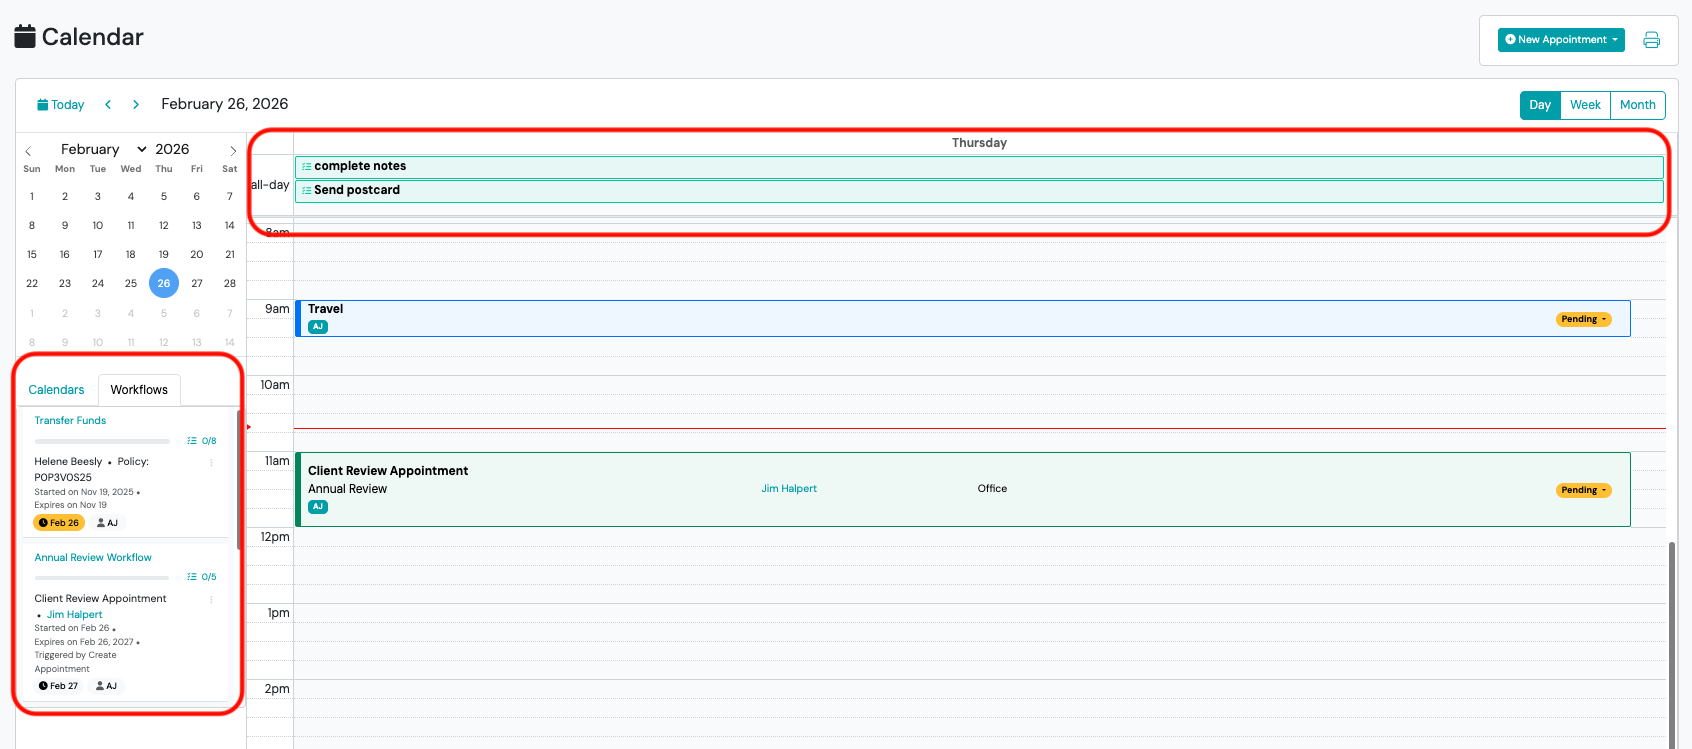
Task: Select February 19 in the mini calendar
Action: click(164, 254)
